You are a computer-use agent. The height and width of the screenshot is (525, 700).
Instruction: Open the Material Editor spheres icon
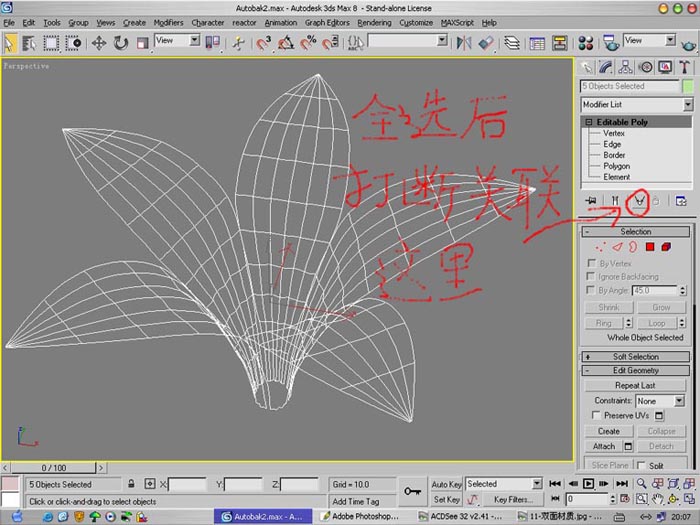pos(585,43)
